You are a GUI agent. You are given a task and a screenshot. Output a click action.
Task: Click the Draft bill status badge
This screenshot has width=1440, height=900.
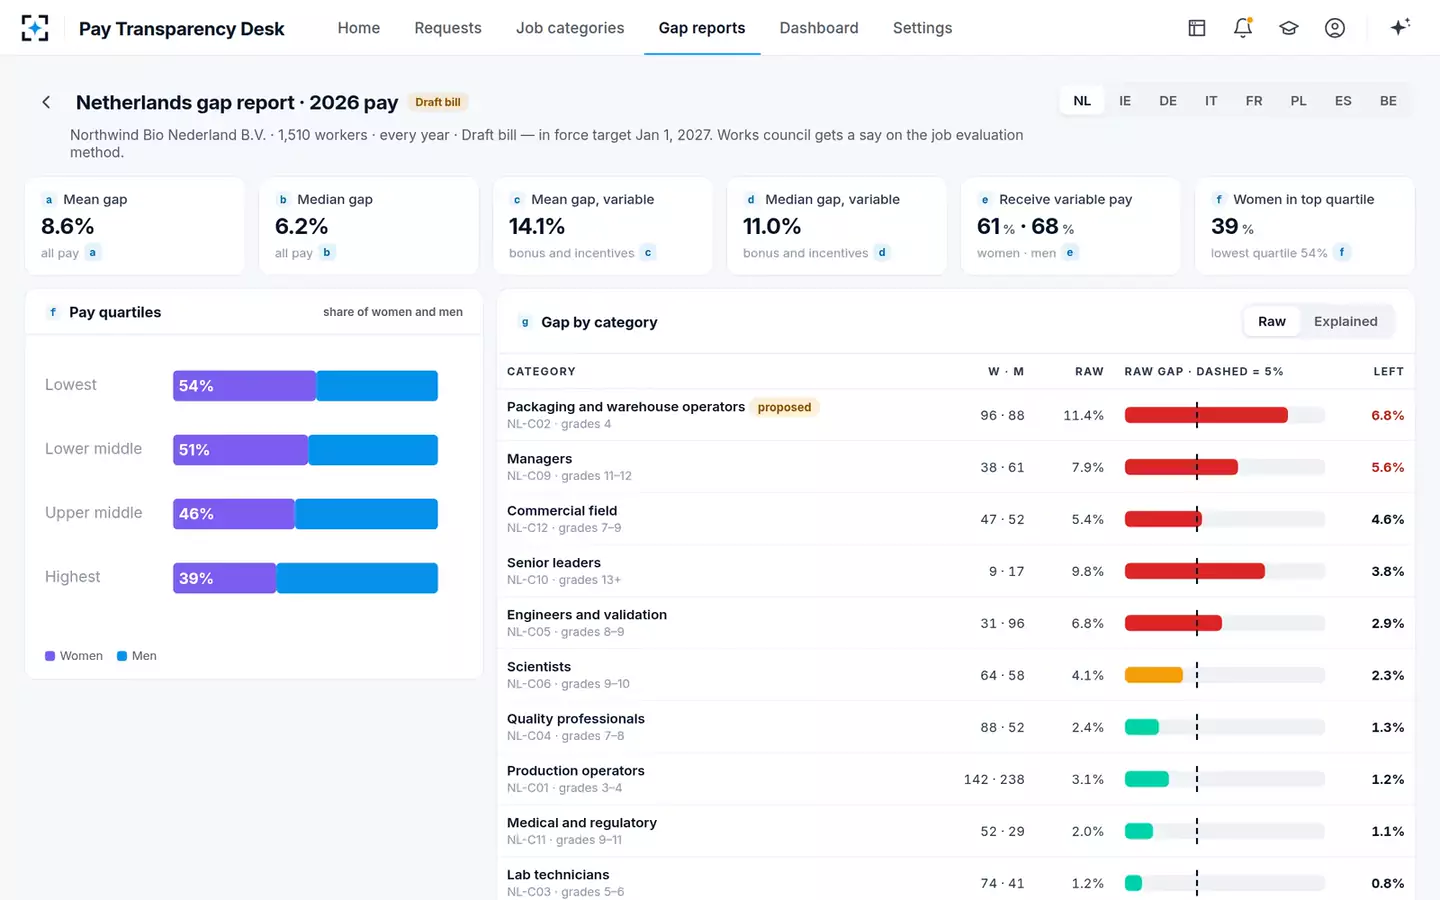438,102
